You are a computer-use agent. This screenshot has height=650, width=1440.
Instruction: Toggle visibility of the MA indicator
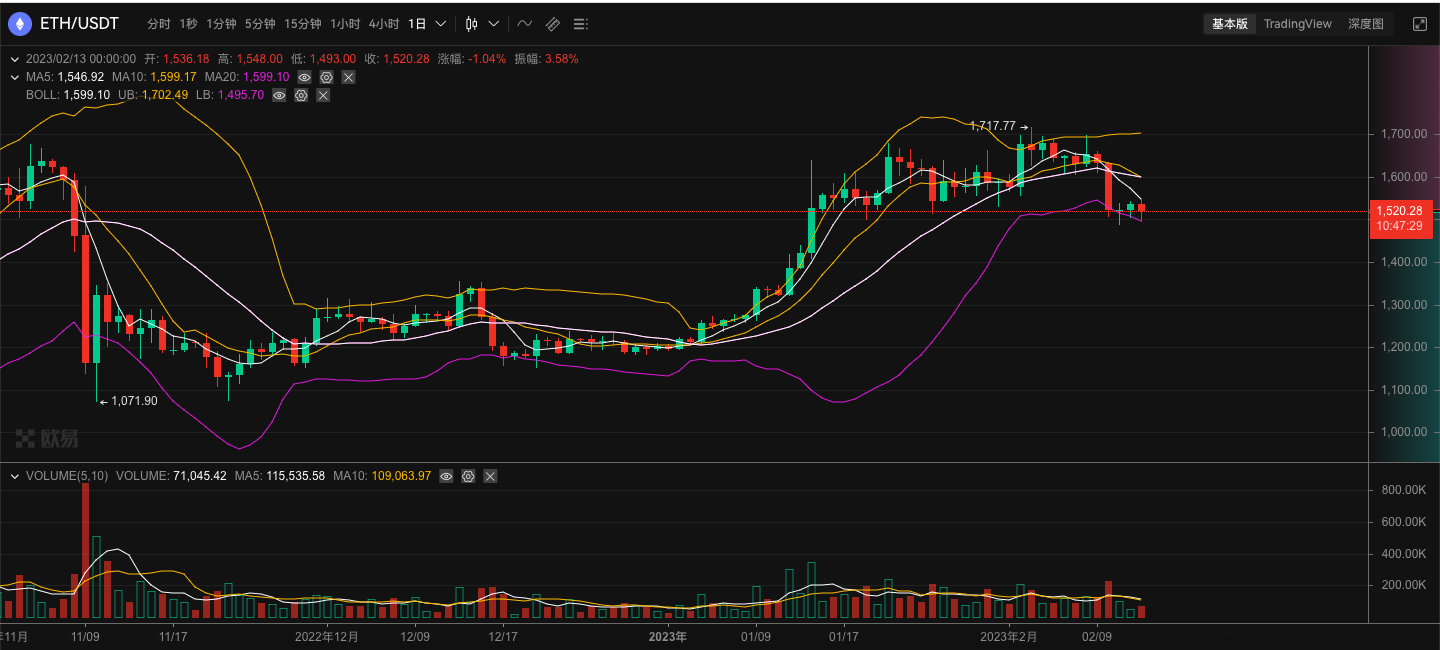point(304,76)
